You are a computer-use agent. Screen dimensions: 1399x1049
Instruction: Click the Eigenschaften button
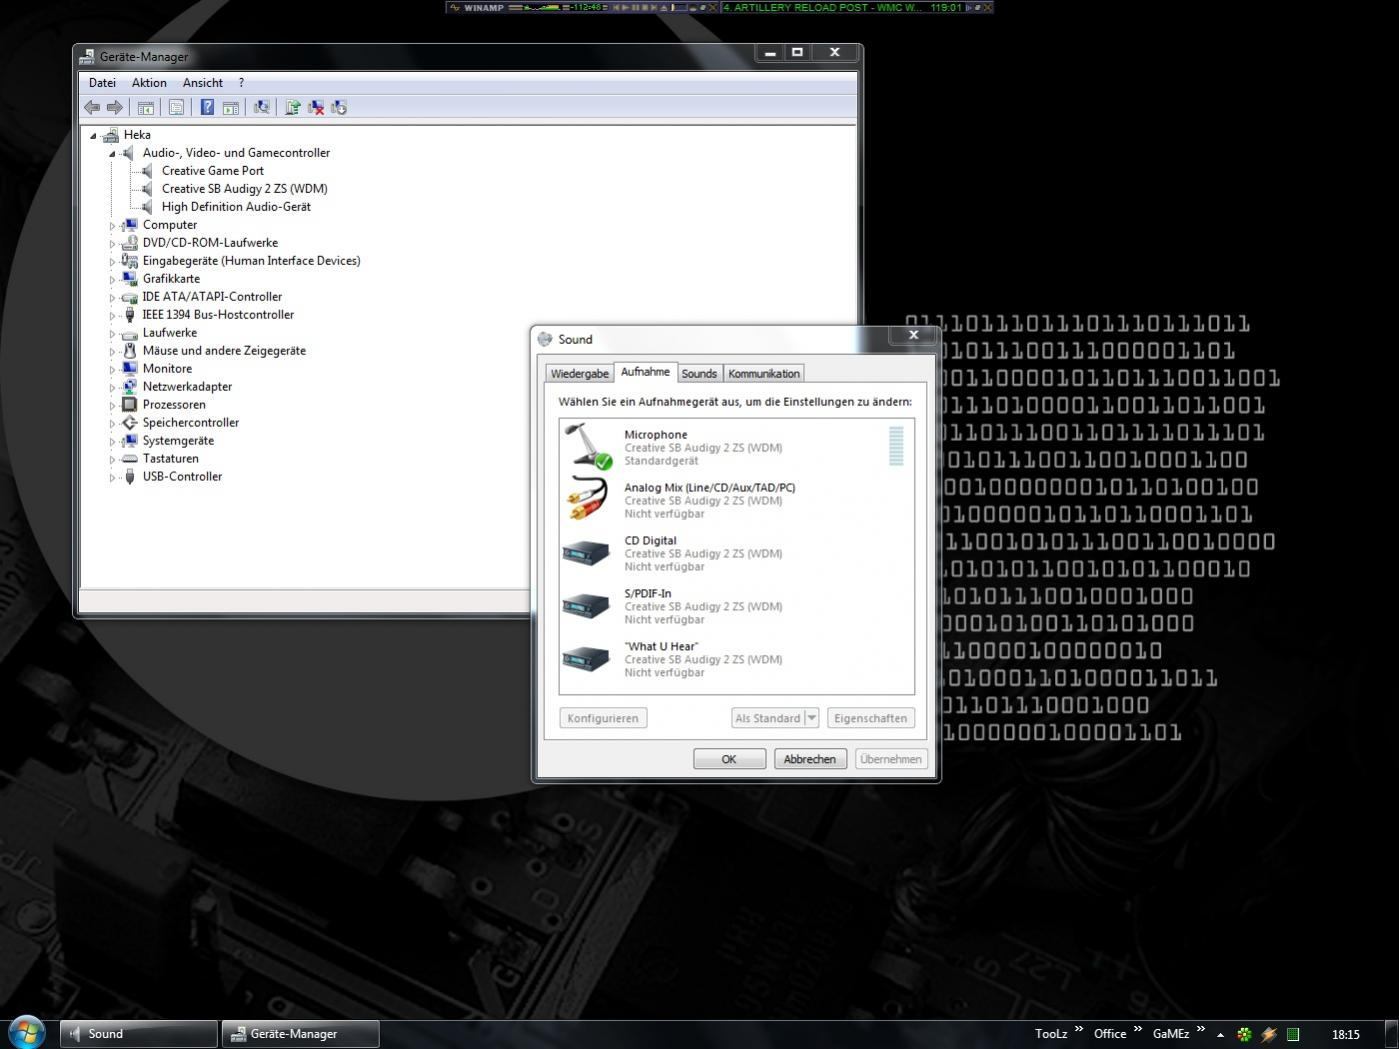pos(871,718)
